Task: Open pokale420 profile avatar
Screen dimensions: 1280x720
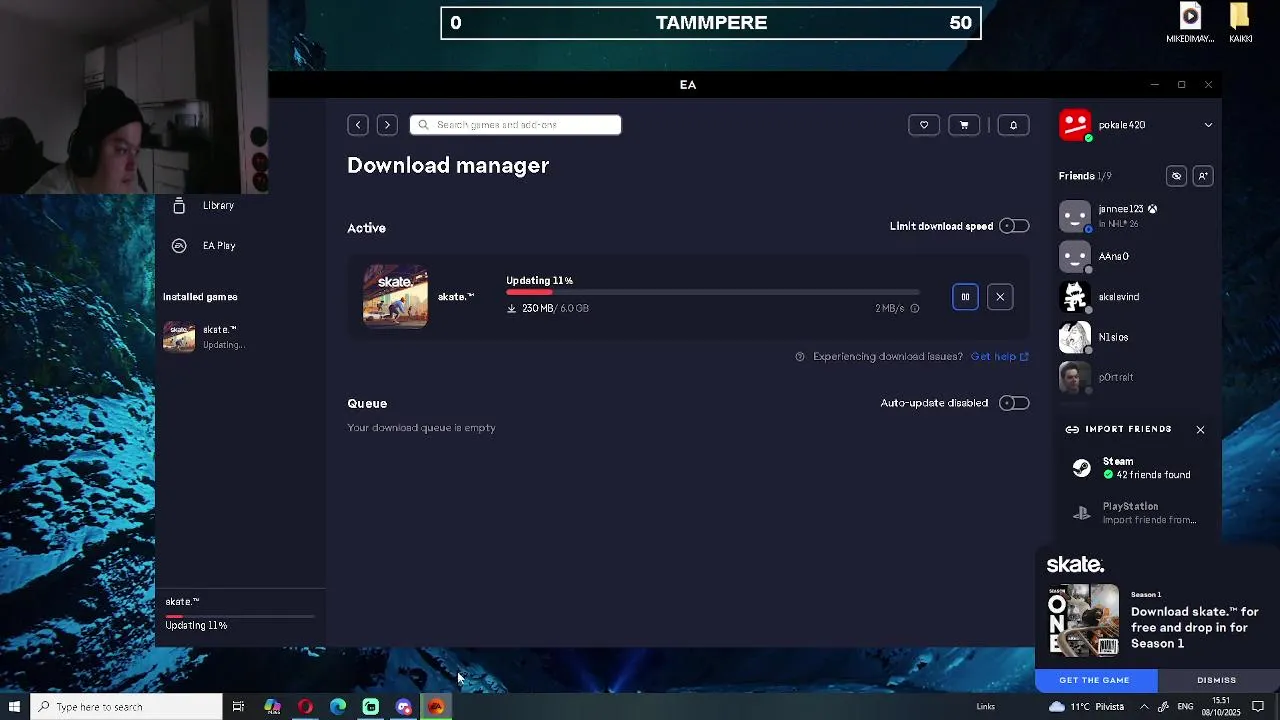Action: click(x=1075, y=125)
